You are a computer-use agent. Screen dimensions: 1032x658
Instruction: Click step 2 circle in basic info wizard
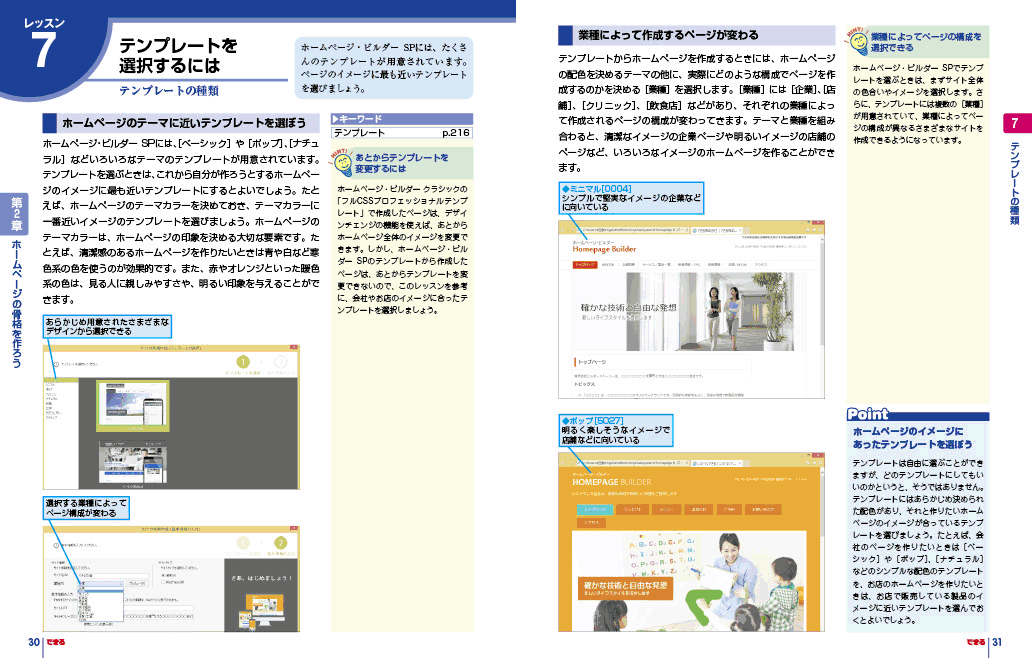pyautogui.click(x=280, y=542)
